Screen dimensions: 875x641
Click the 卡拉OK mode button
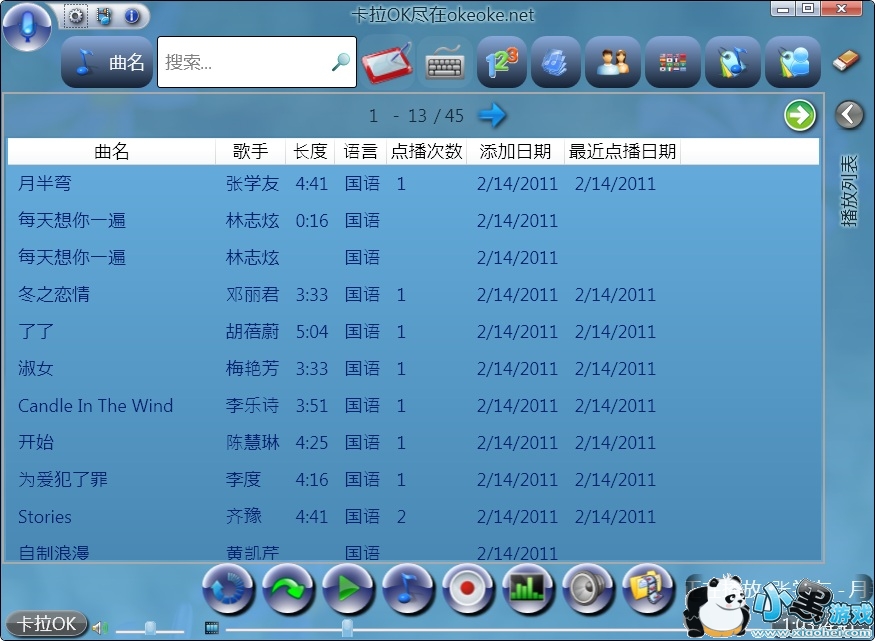(46, 623)
